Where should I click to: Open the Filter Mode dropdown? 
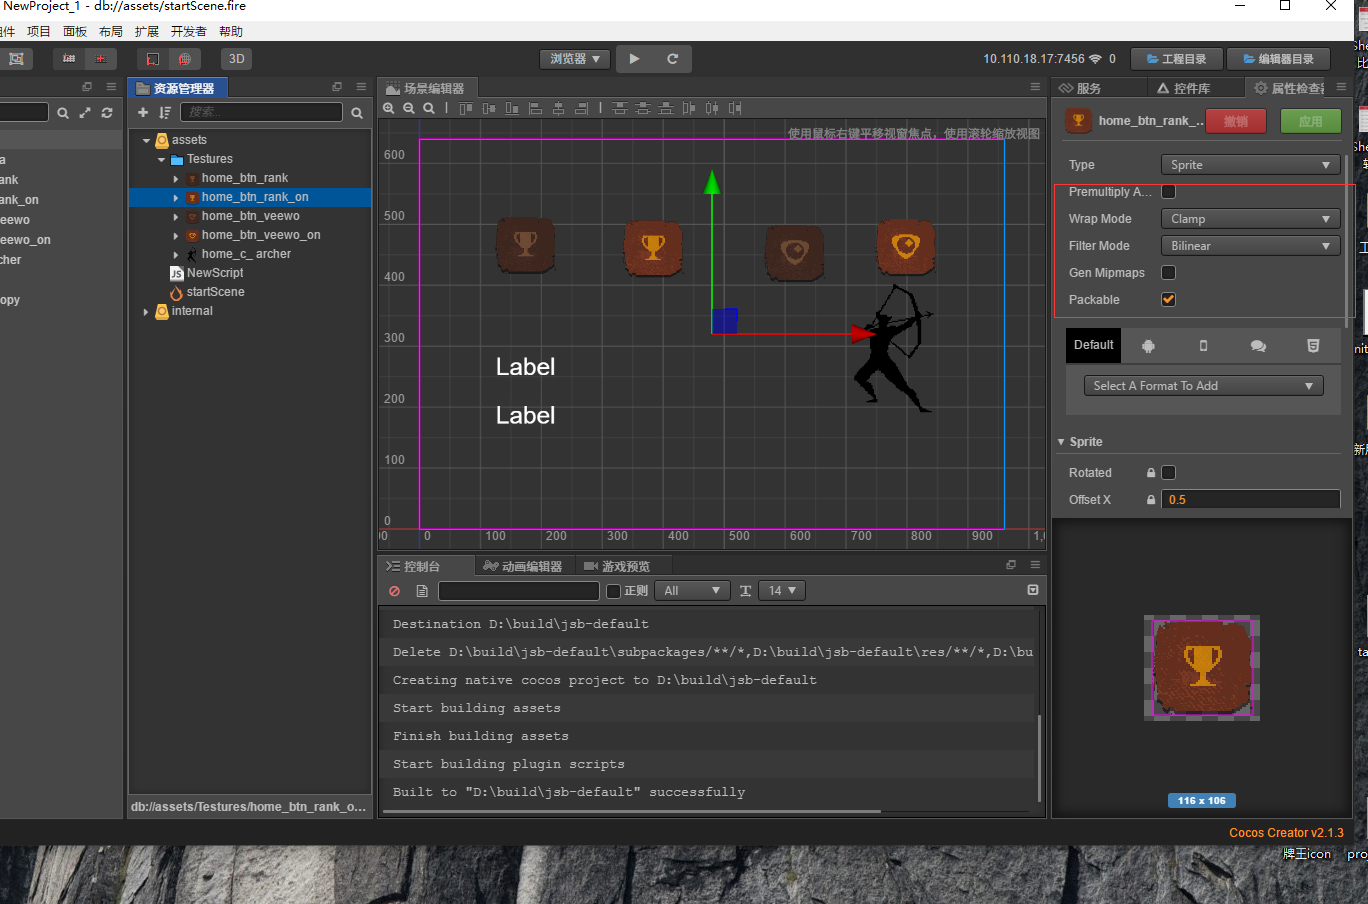tap(1250, 246)
